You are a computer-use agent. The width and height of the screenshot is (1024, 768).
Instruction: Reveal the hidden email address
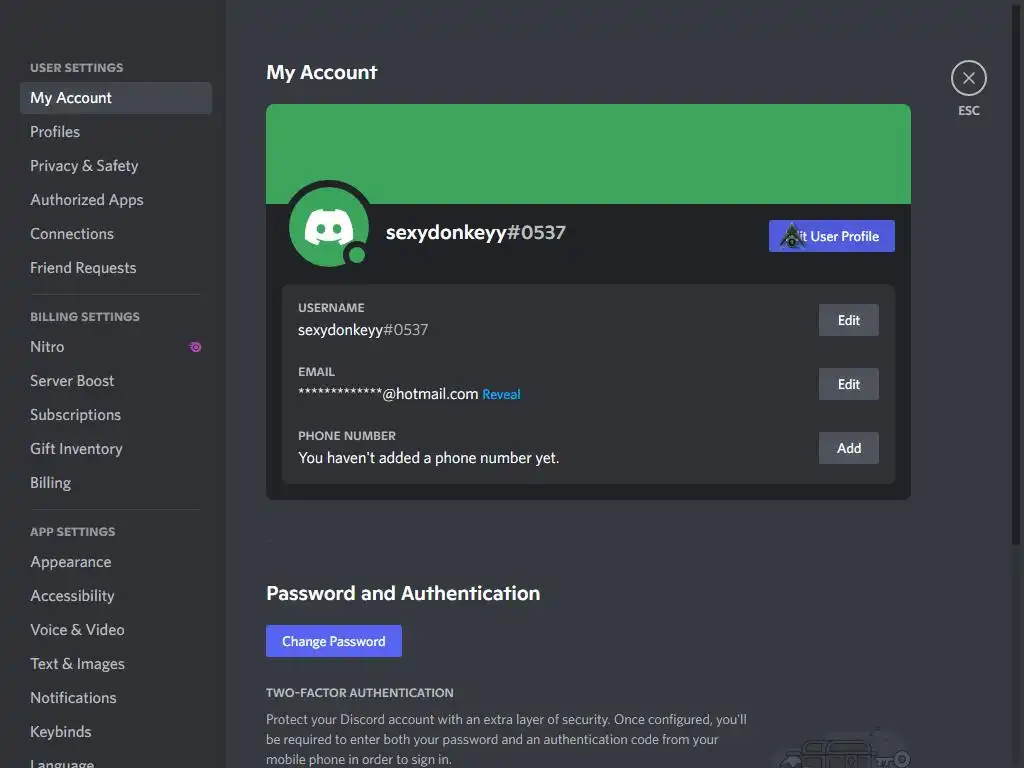[501, 394]
